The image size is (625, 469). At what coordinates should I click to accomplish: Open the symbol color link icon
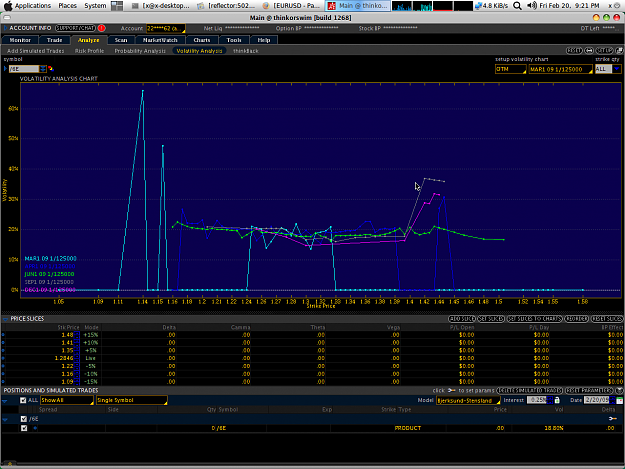pyautogui.click(x=51, y=69)
